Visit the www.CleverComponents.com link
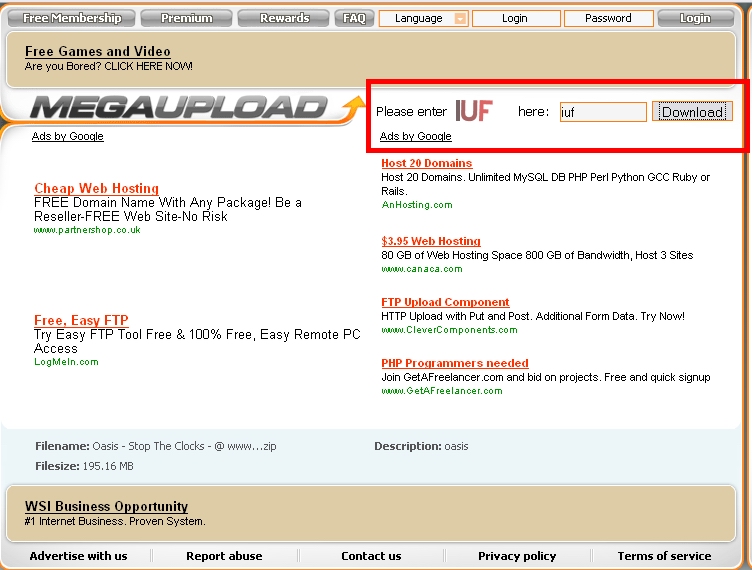Viewport: 752px width, 570px height. (x=449, y=330)
